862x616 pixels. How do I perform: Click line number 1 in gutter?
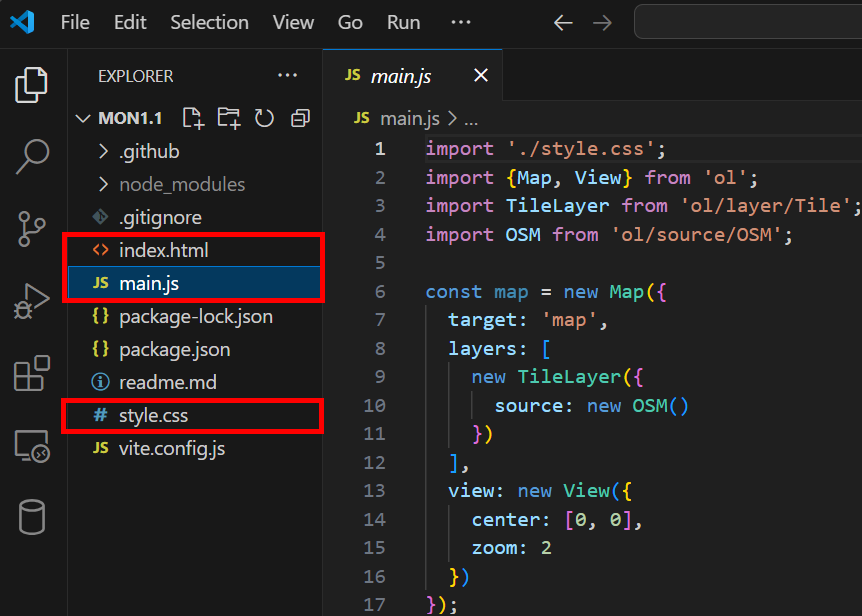(x=380, y=149)
